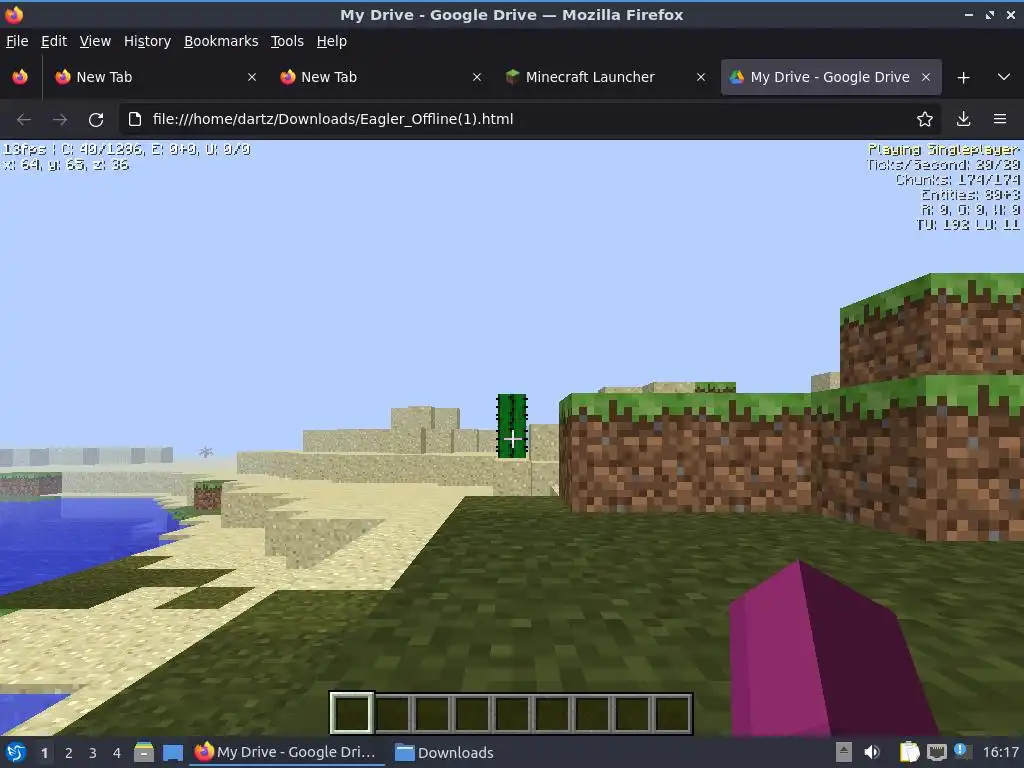Open the Help menu
1024x768 pixels.
coord(332,41)
